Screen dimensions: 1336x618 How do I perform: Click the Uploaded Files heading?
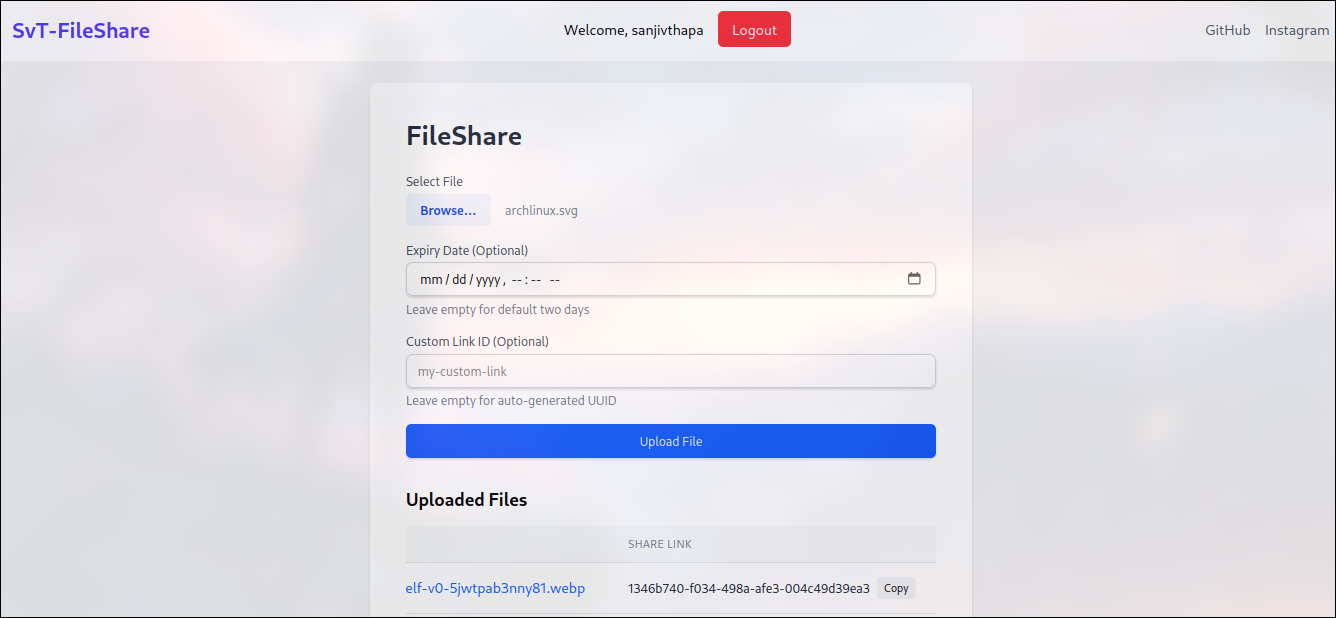click(x=466, y=499)
